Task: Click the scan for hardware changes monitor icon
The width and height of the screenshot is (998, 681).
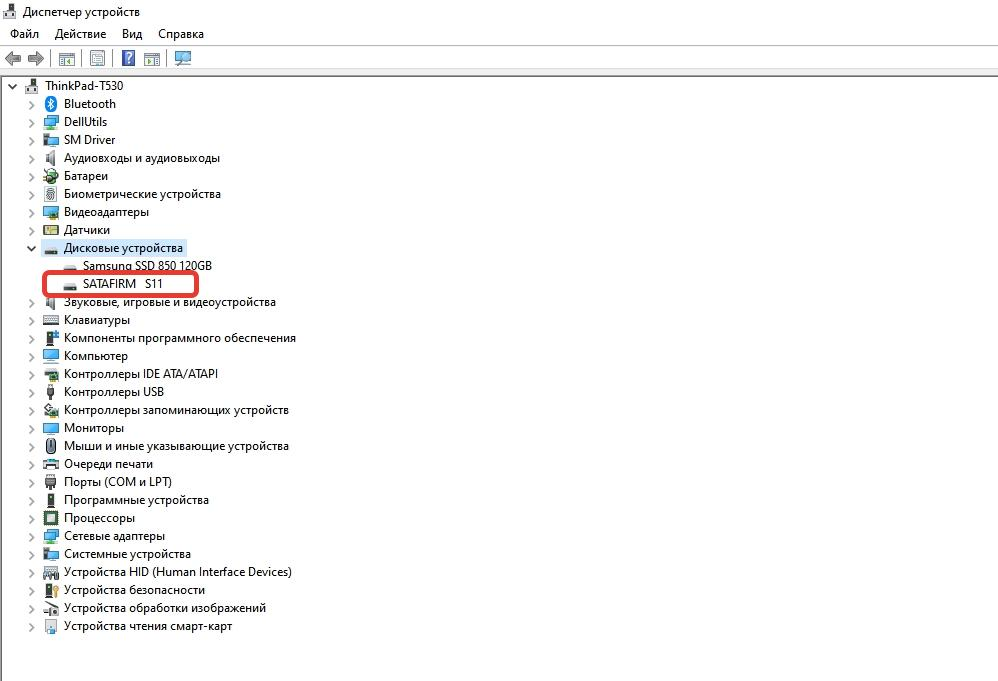Action: click(x=183, y=59)
